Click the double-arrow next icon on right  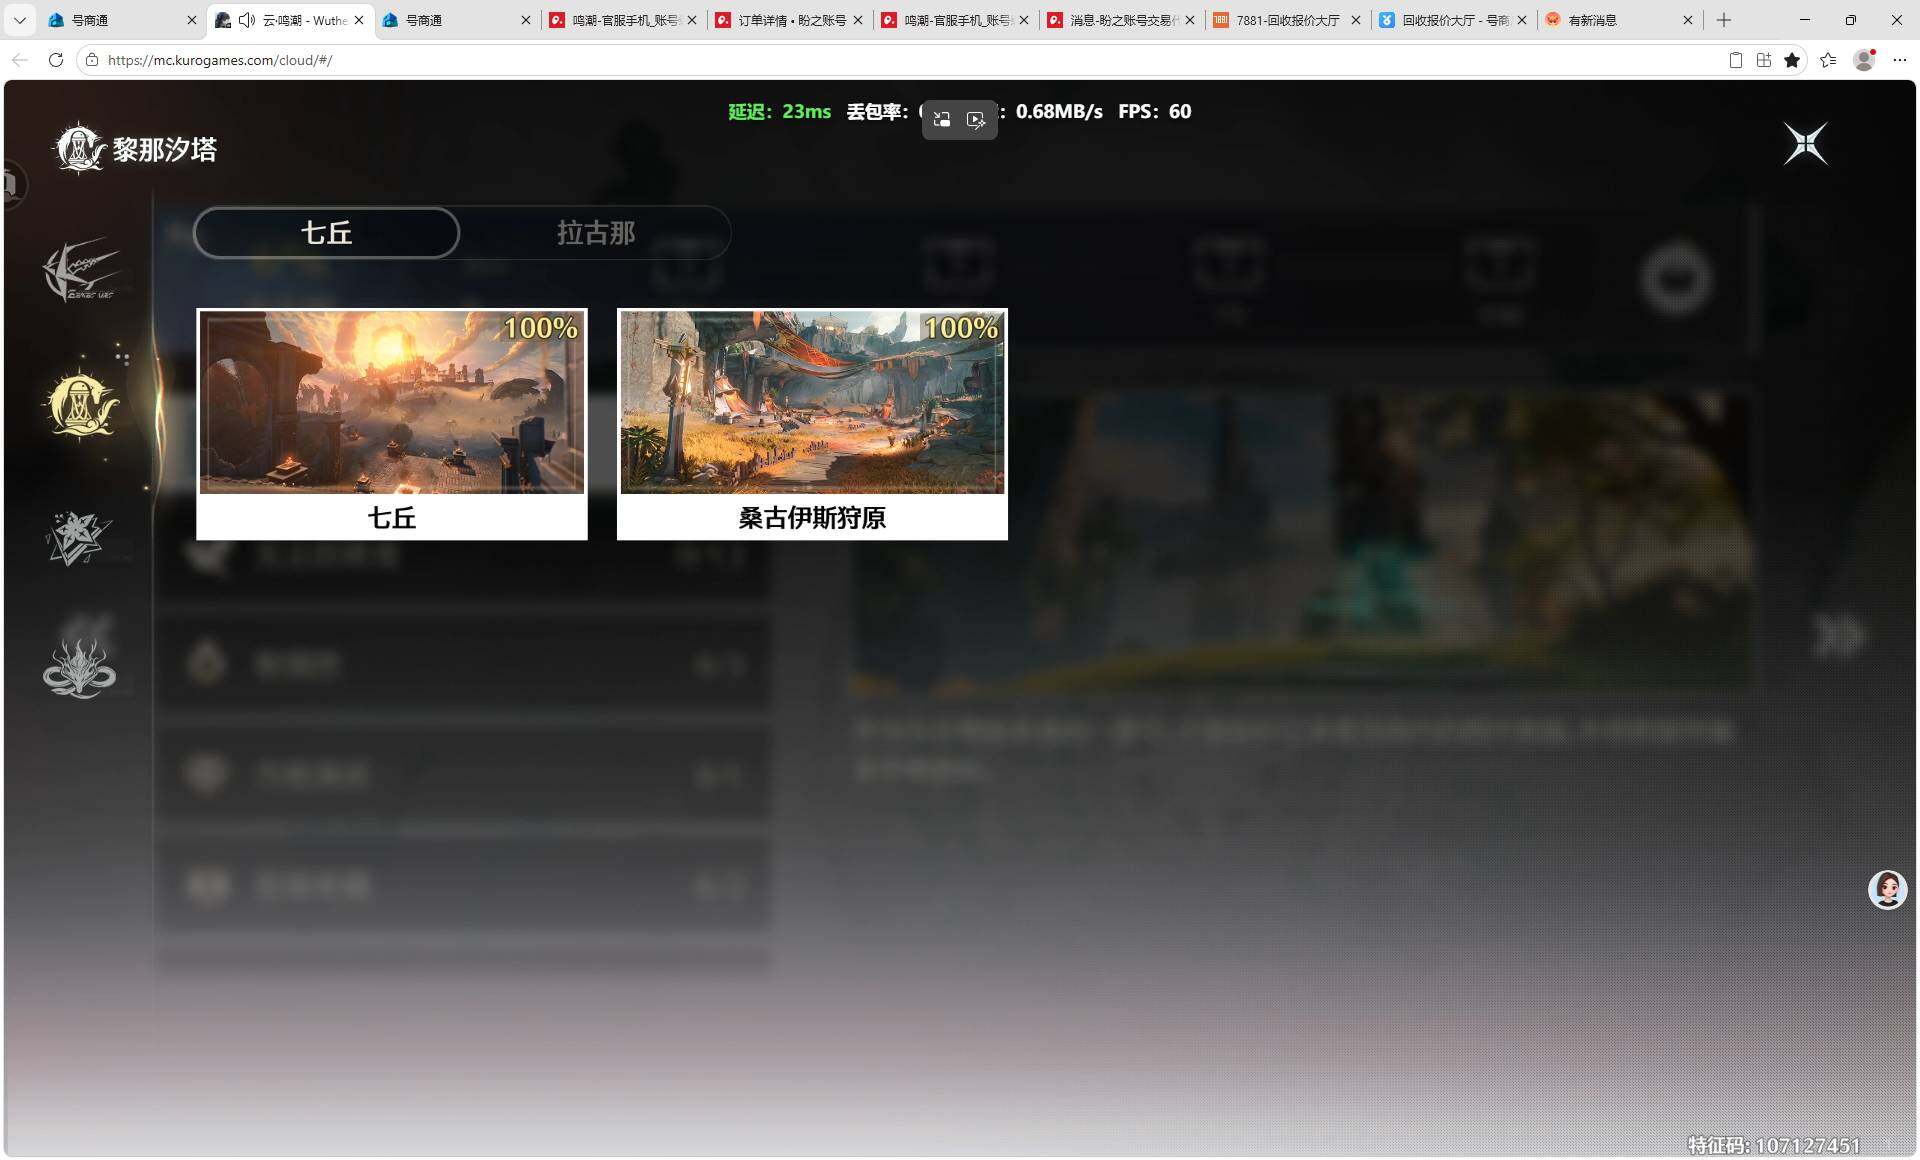pyautogui.click(x=1838, y=636)
